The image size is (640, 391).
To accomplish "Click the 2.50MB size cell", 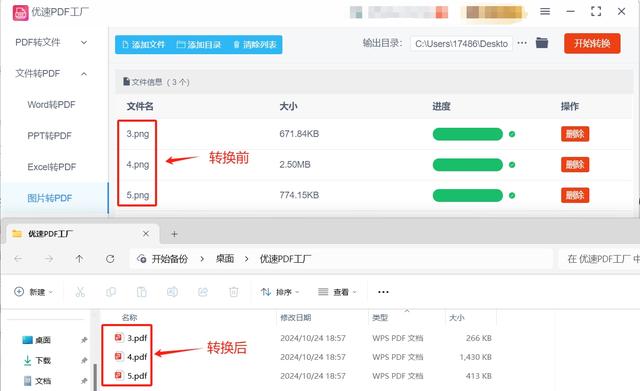I will (x=295, y=164).
